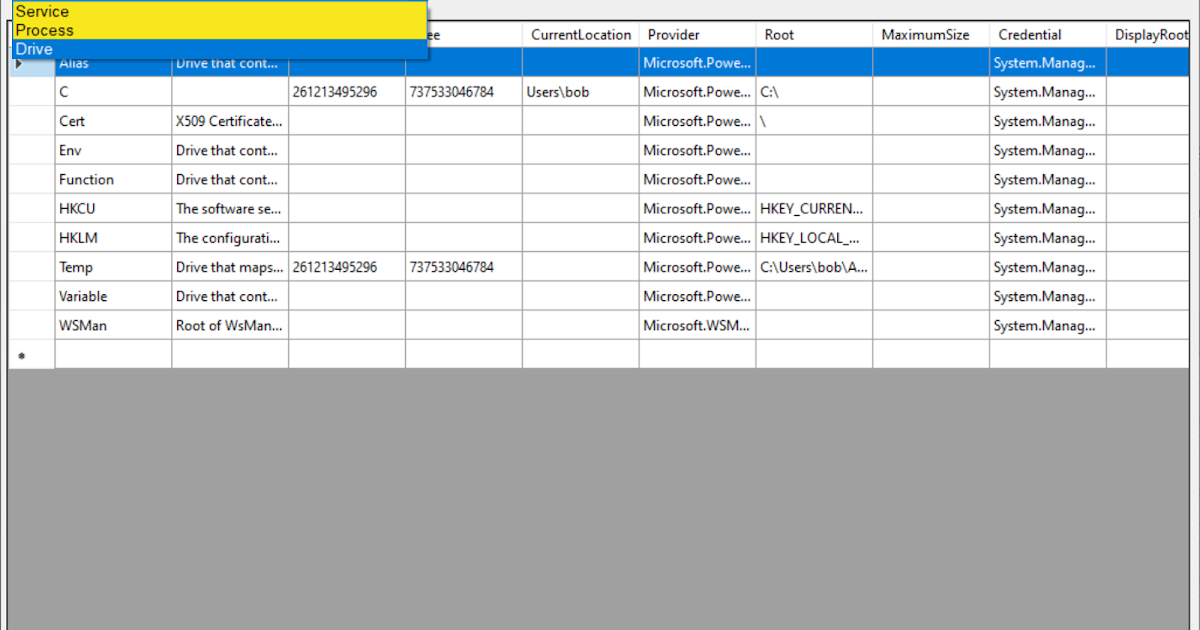Click the row header next to WSMan
Screen dimensions: 1200x630
point(30,325)
